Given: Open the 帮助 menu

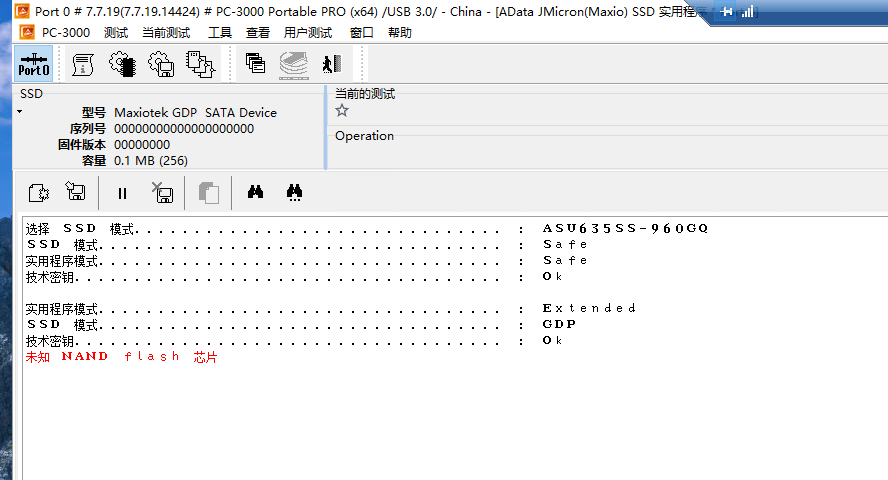Looking at the screenshot, I should [400, 32].
